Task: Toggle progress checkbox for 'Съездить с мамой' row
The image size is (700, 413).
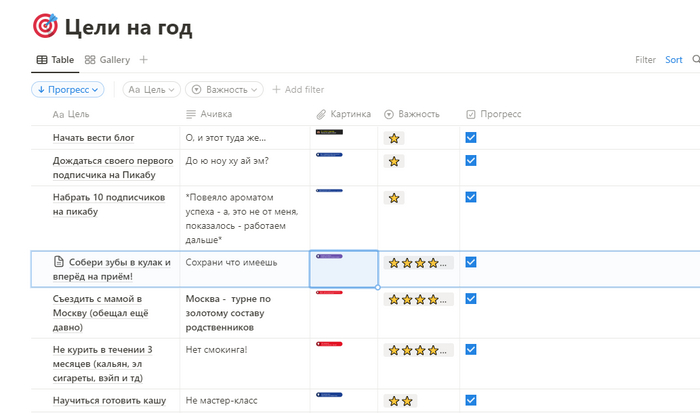Action: pos(471,298)
